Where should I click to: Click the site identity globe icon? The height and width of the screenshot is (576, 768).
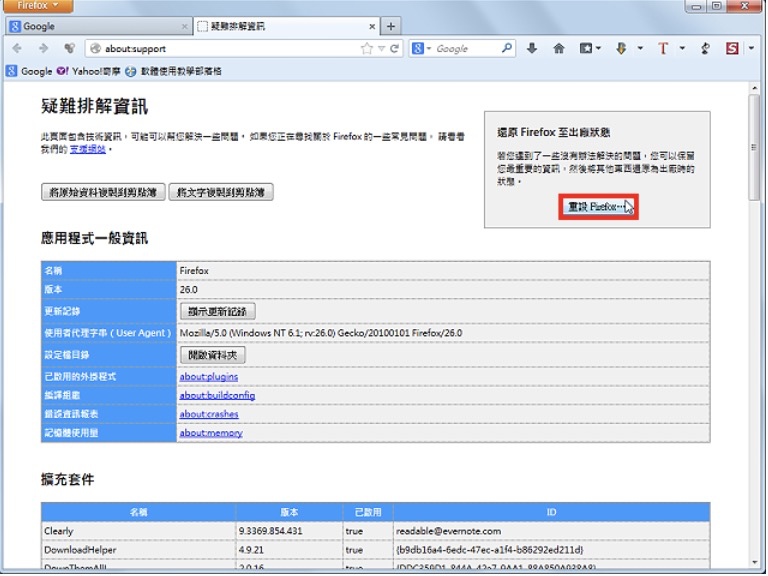(96, 48)
